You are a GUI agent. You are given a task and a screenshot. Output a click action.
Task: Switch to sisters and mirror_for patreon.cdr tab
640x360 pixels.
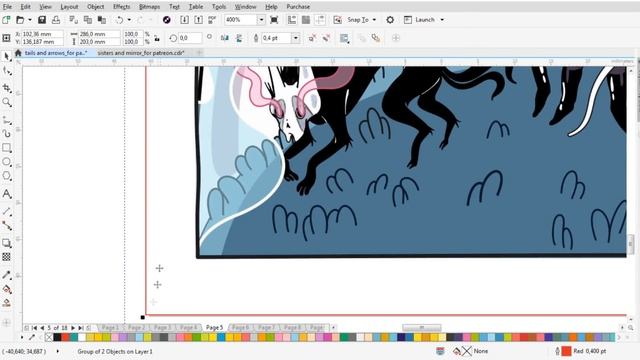(x=141, y=53)
